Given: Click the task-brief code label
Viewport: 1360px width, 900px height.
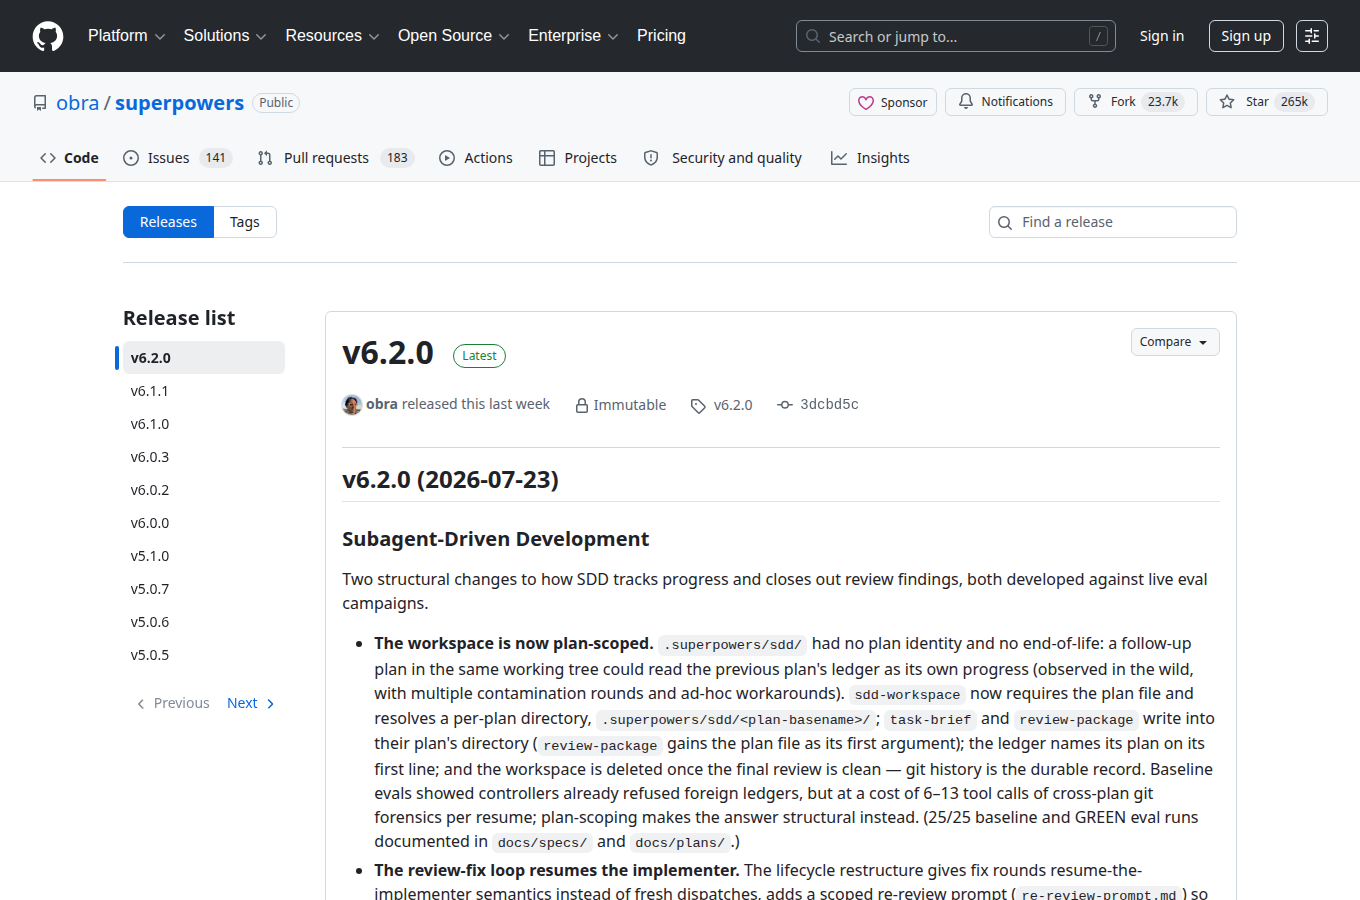Looking at the screenshot, I should tap(930, 720).
